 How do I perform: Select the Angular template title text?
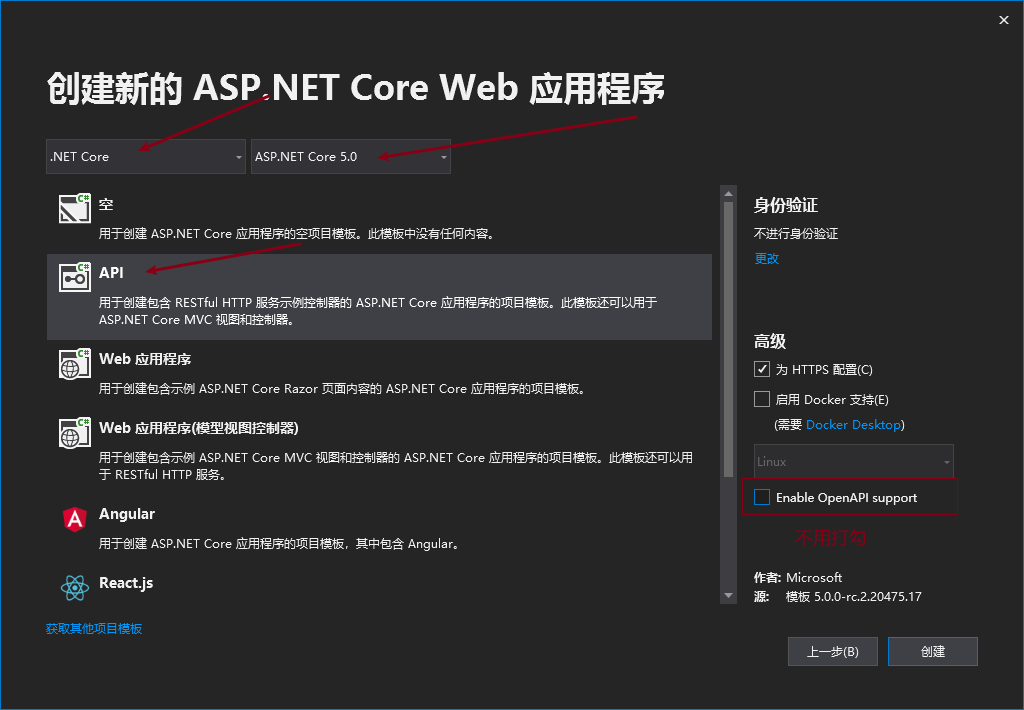[x=127, y=514]
